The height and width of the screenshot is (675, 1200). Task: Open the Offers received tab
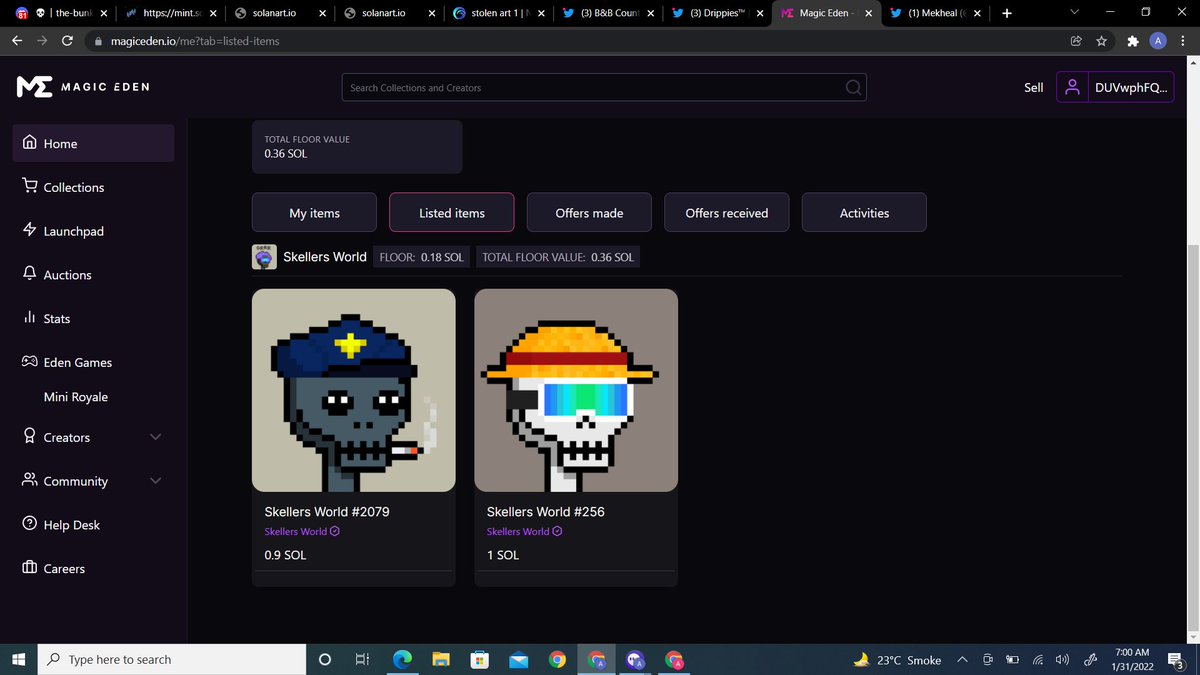tap(727, 212)
